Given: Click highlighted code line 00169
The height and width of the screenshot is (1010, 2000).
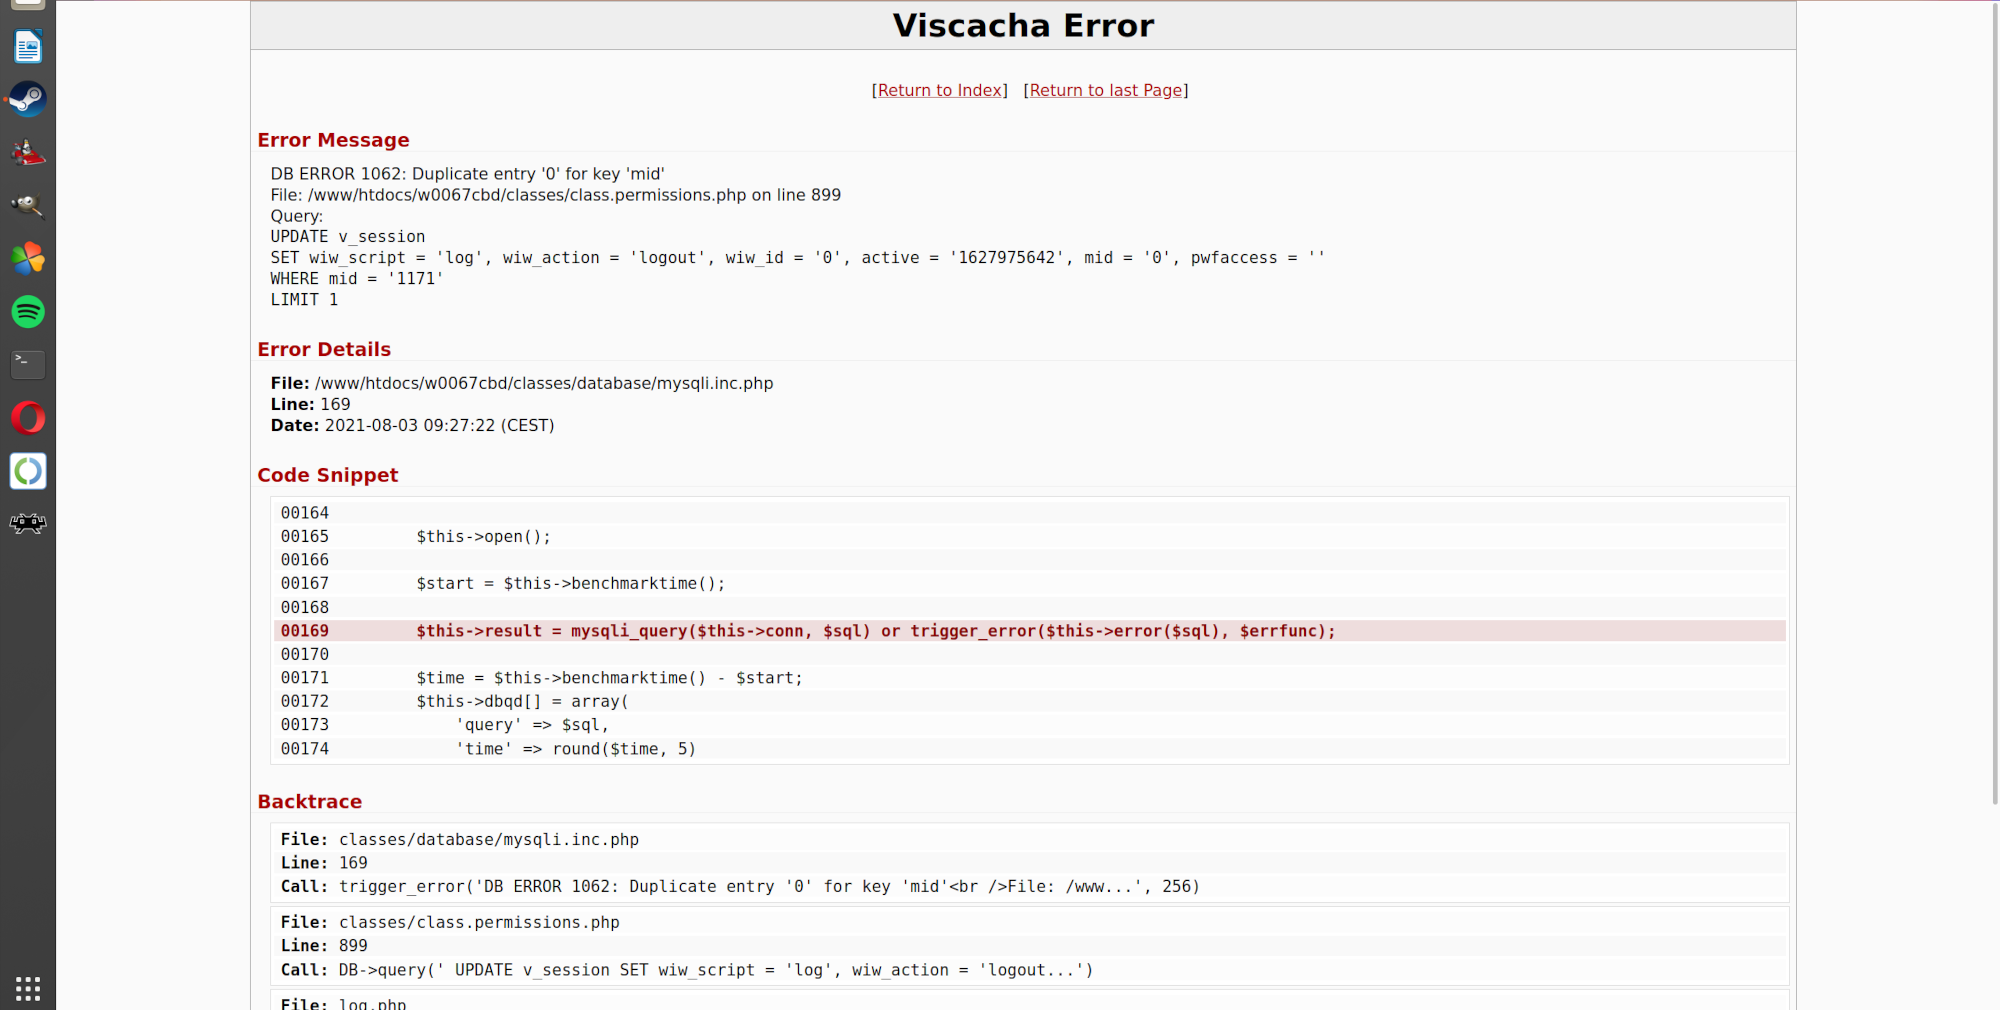Looking at the screenshot, I should 875,631.
